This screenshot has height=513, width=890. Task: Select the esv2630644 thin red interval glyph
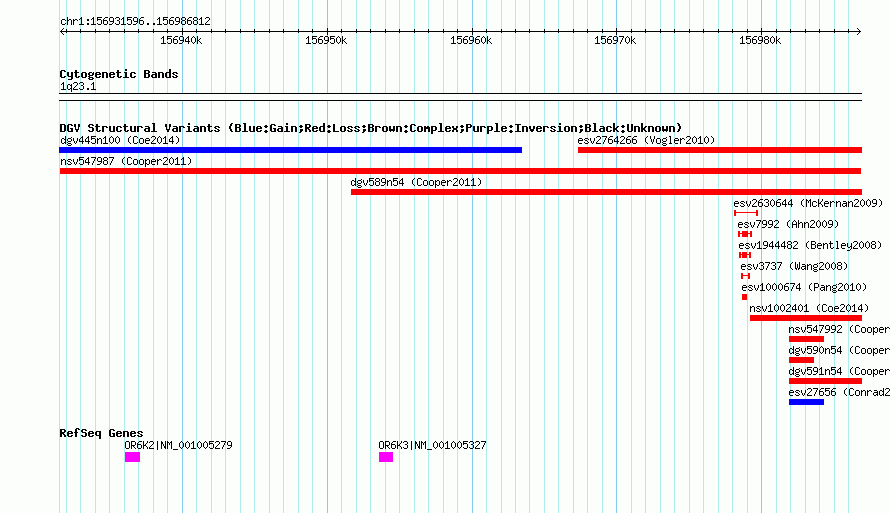[x=746, y=213]
